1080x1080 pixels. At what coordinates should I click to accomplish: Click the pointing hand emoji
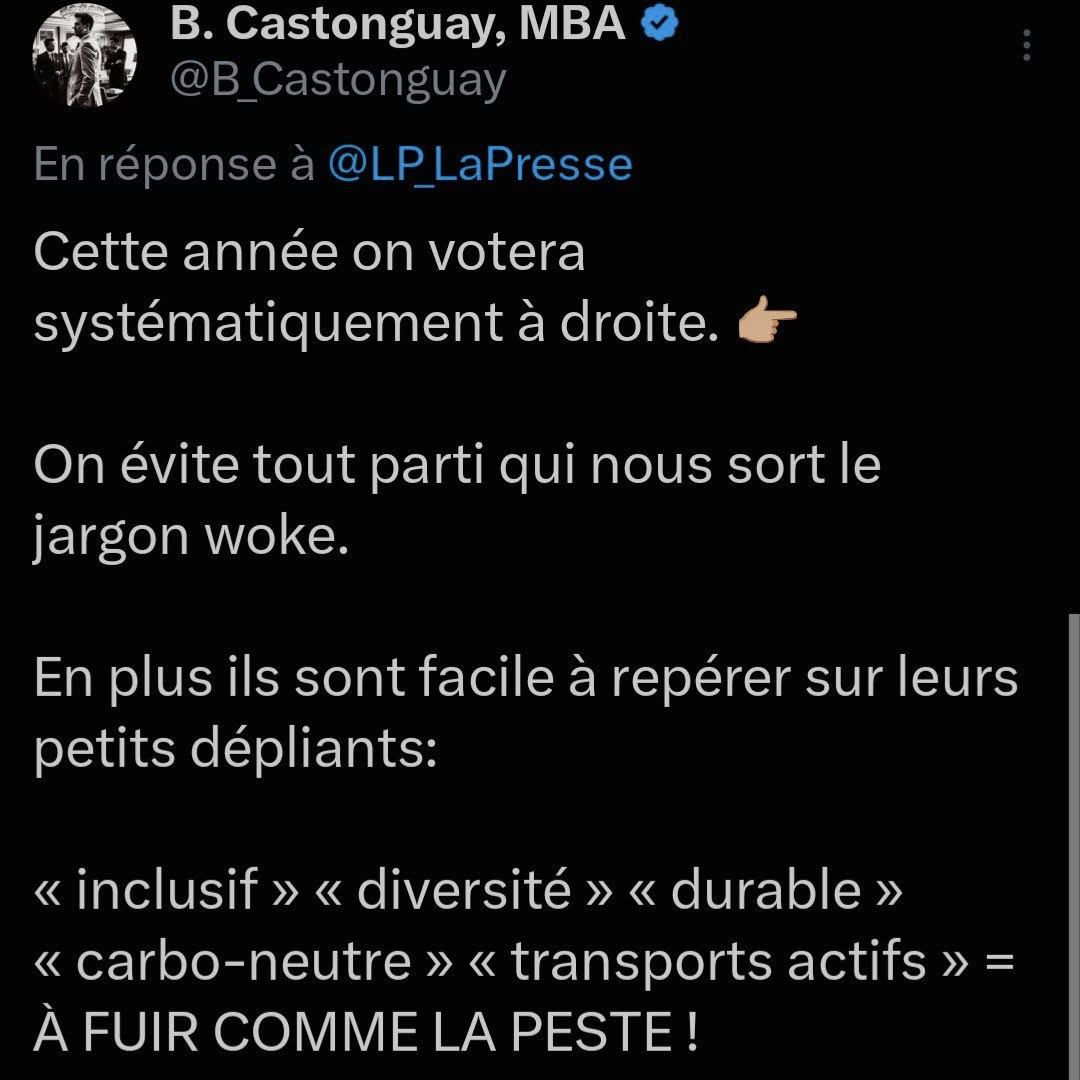[x=767, y=324]
